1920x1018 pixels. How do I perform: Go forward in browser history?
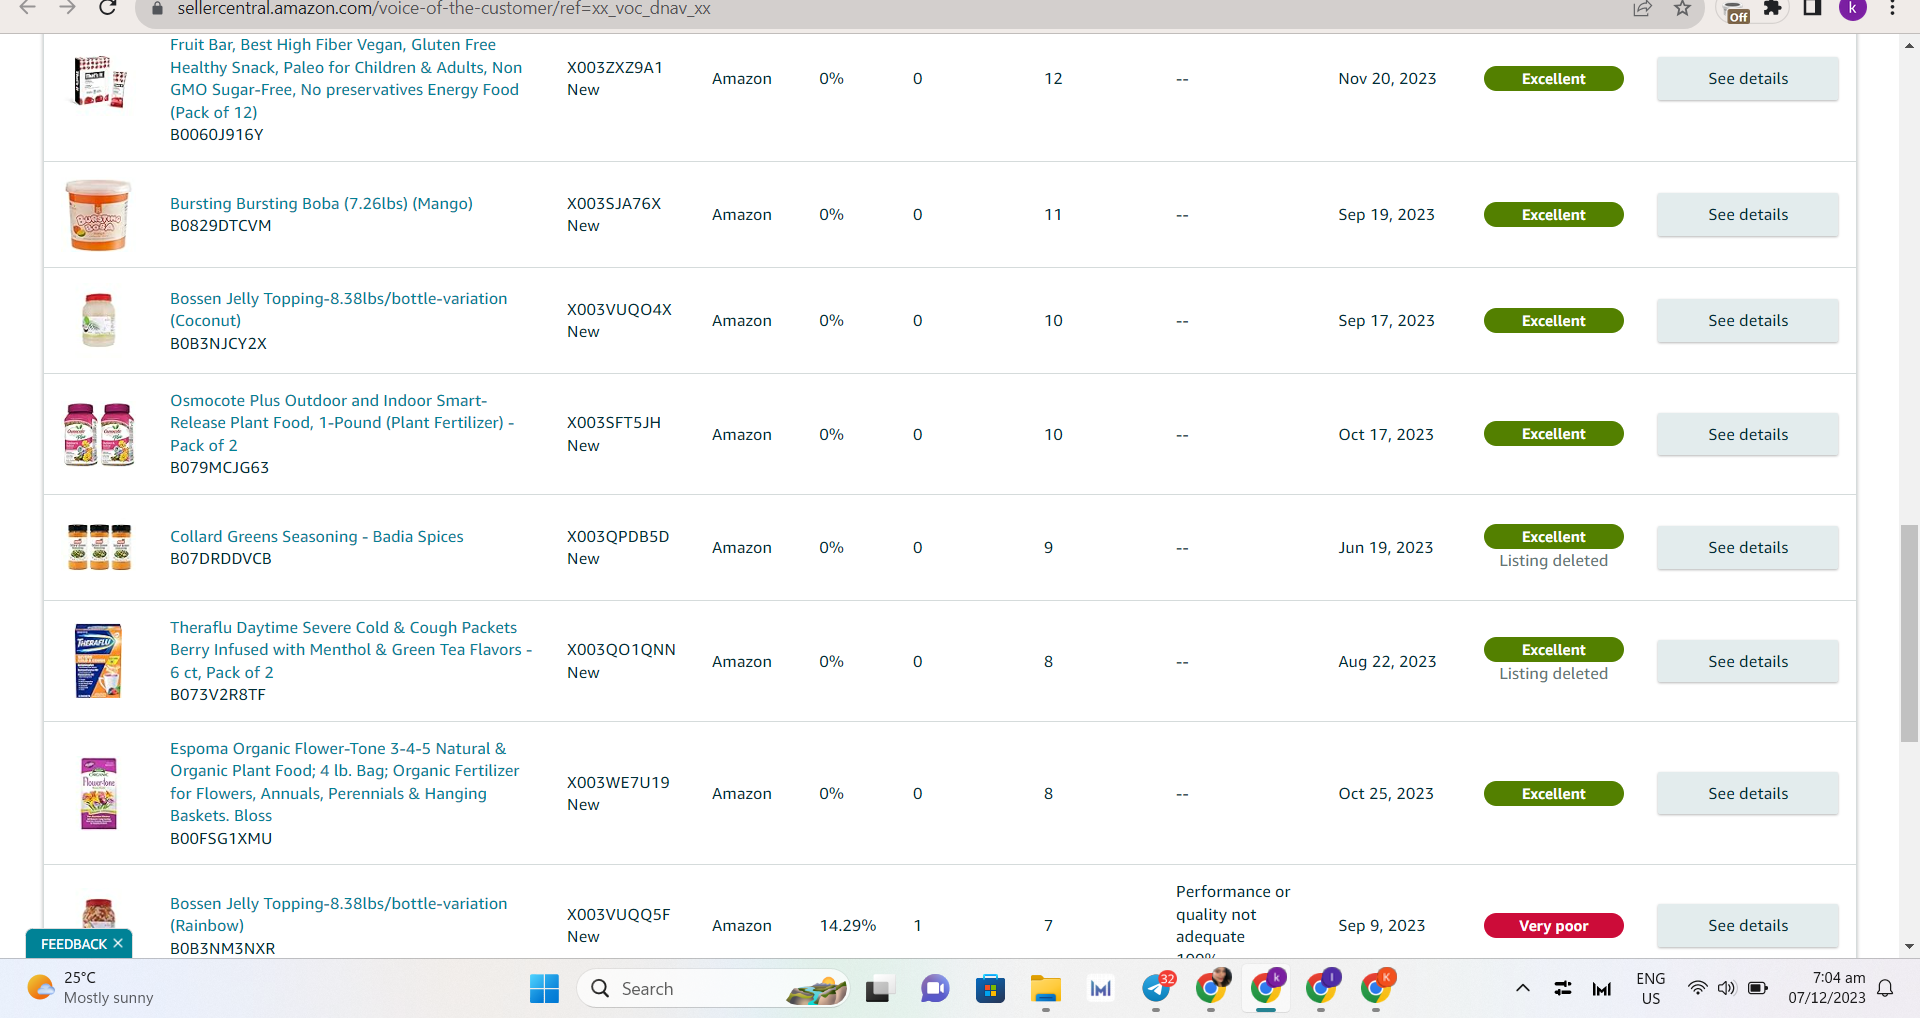[x=67, y=8]
